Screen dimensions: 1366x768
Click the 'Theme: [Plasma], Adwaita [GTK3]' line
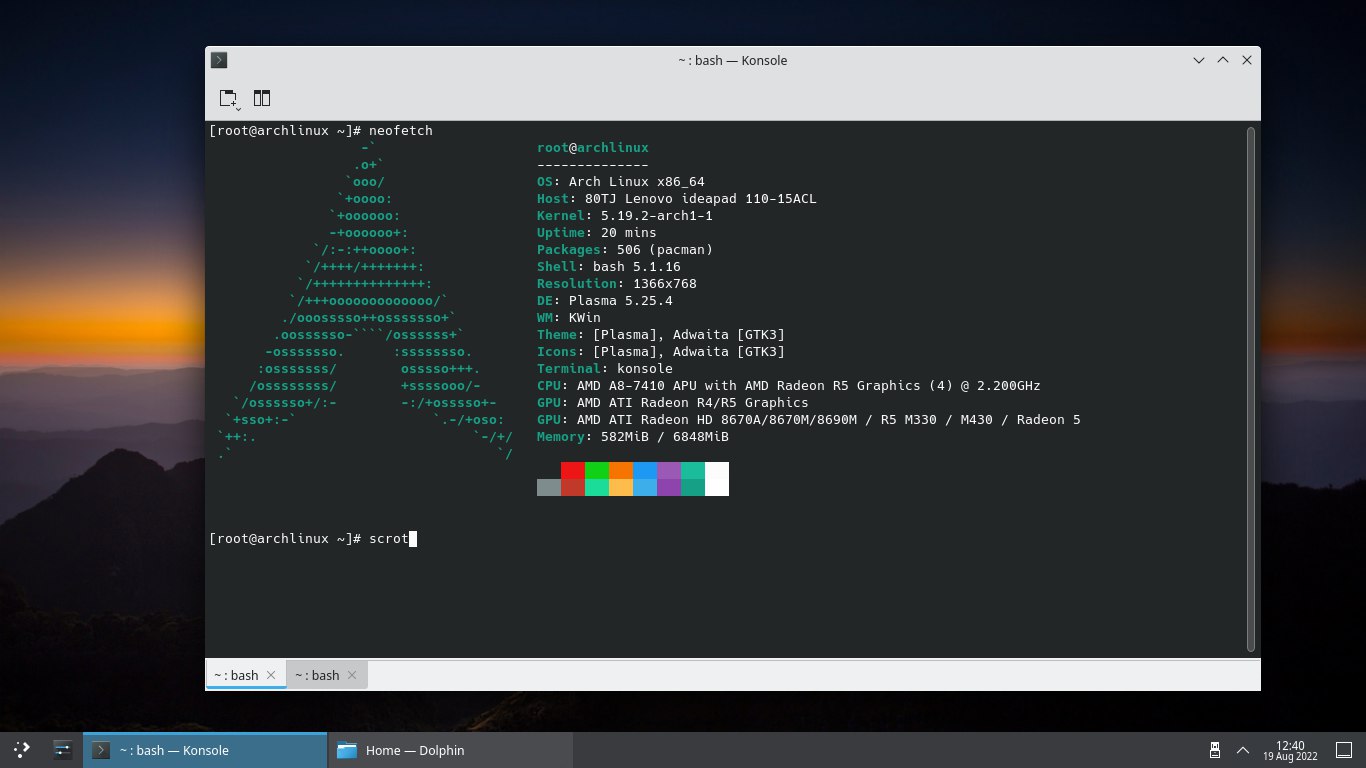661,335
